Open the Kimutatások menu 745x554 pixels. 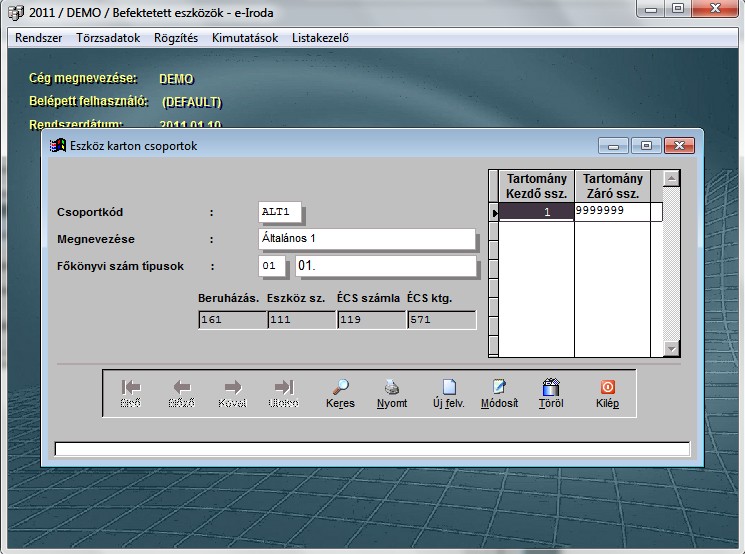(244, 38)
